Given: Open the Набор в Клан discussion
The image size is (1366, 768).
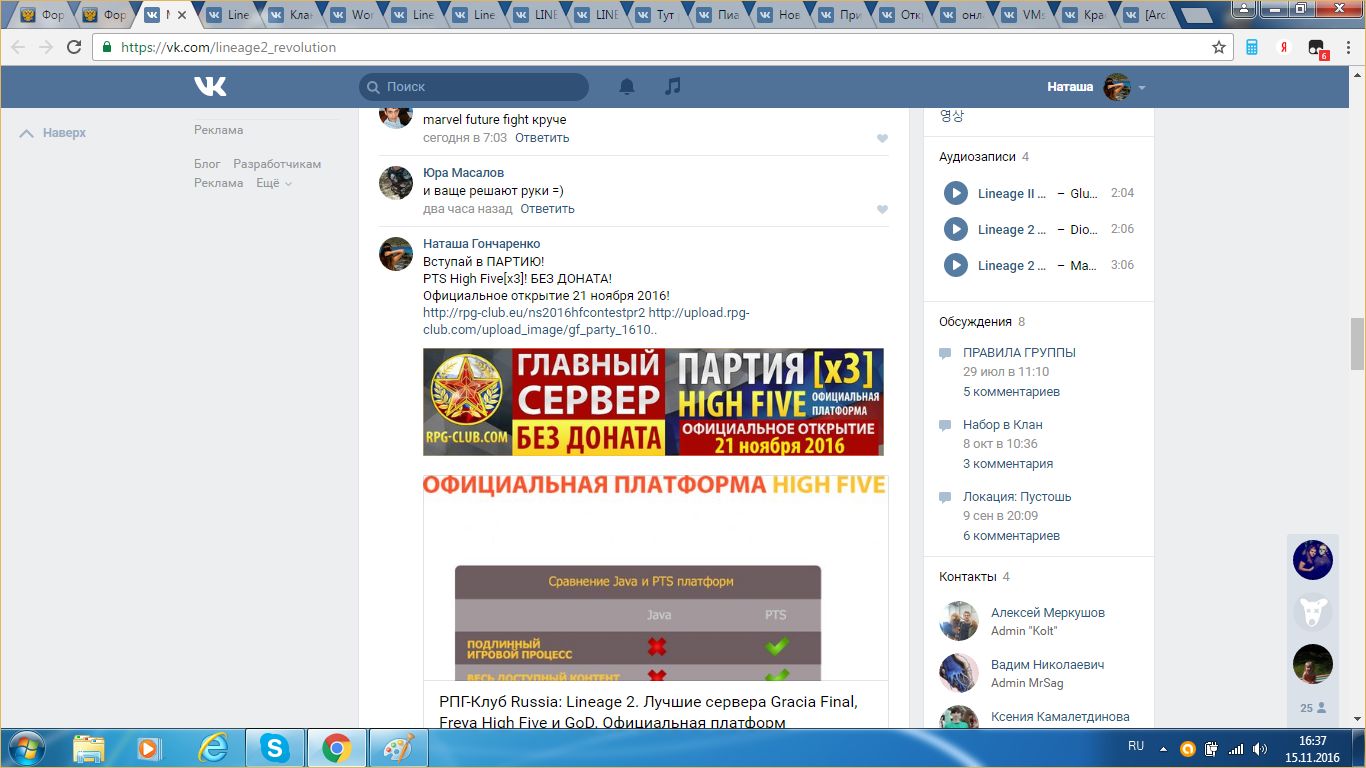Looking at the screenshot, I should pyautogui.click(x=1003, y=425).
